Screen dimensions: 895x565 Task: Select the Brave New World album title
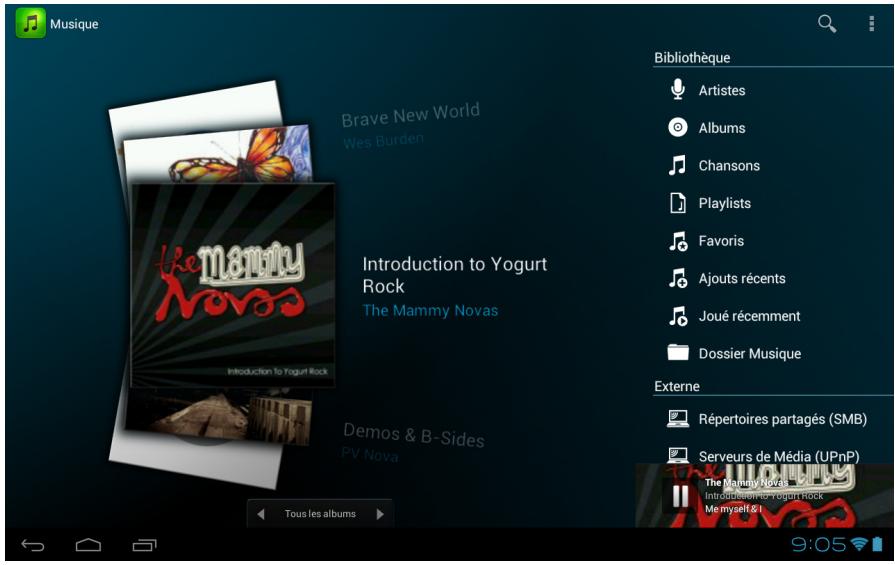pos(410,114)
